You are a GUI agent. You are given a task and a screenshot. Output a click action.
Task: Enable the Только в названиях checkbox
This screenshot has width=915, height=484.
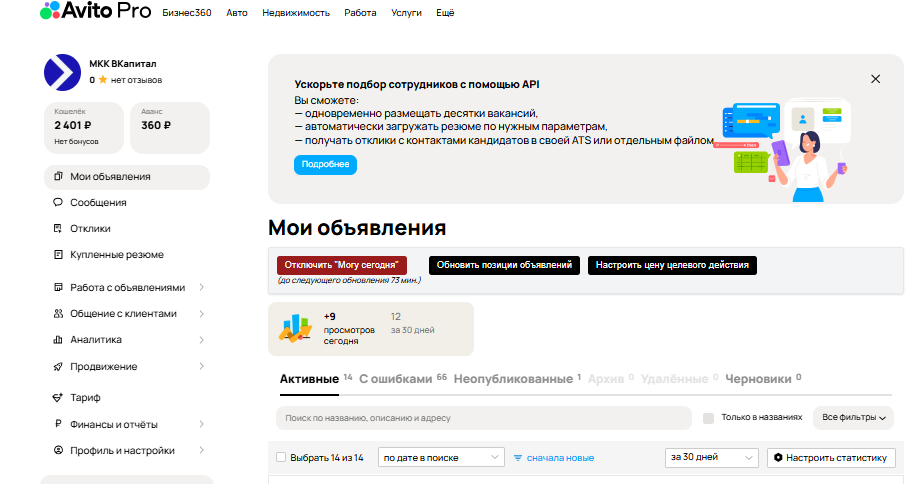(x=708, y=418)
